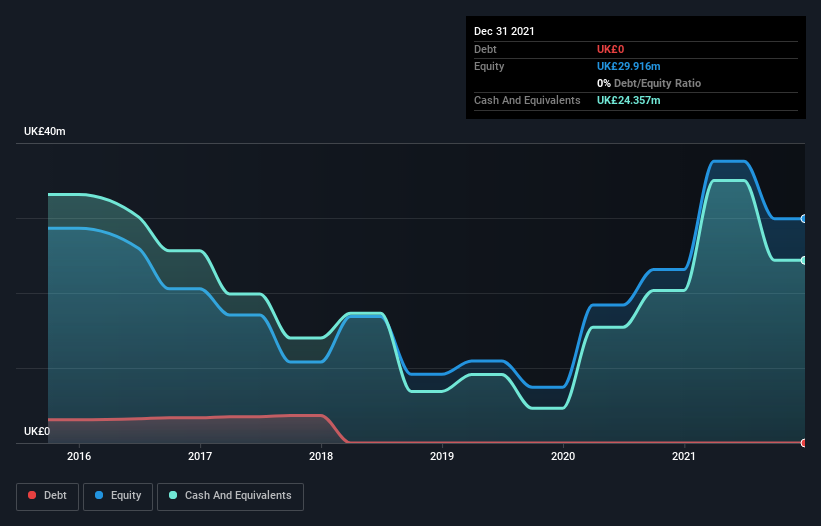
Task: Click the Equity label in tooltip
Action: pos(489,66)
